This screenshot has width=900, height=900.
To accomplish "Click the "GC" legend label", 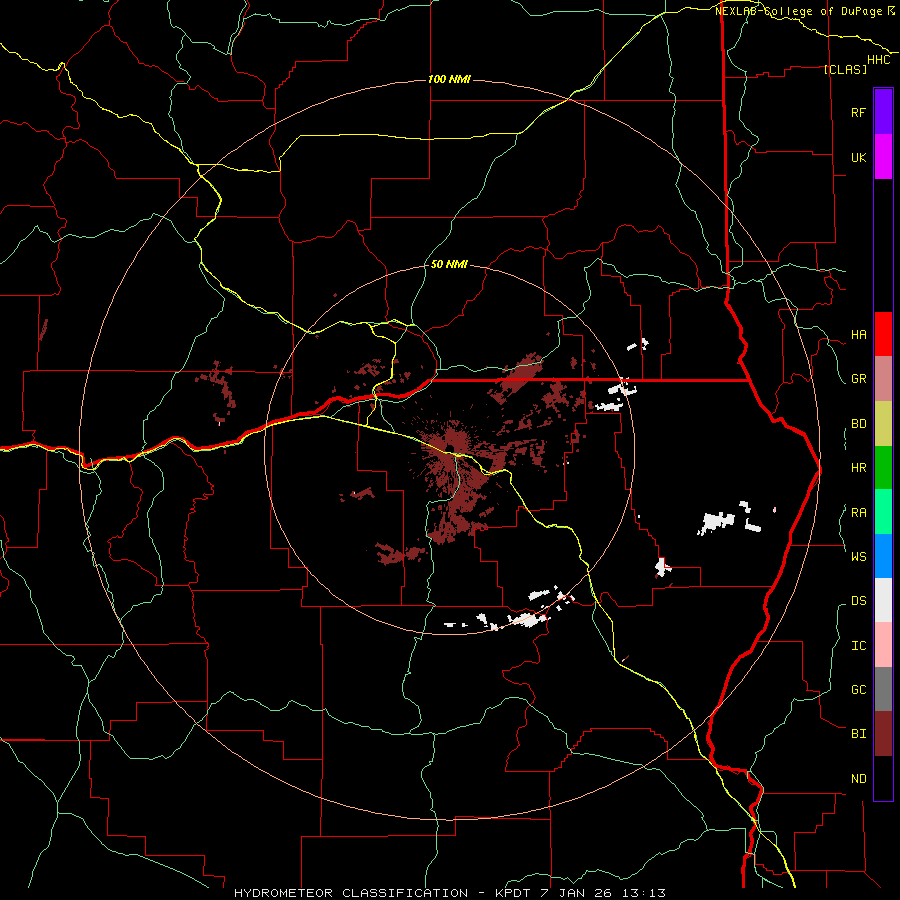I will coord(858,689).
